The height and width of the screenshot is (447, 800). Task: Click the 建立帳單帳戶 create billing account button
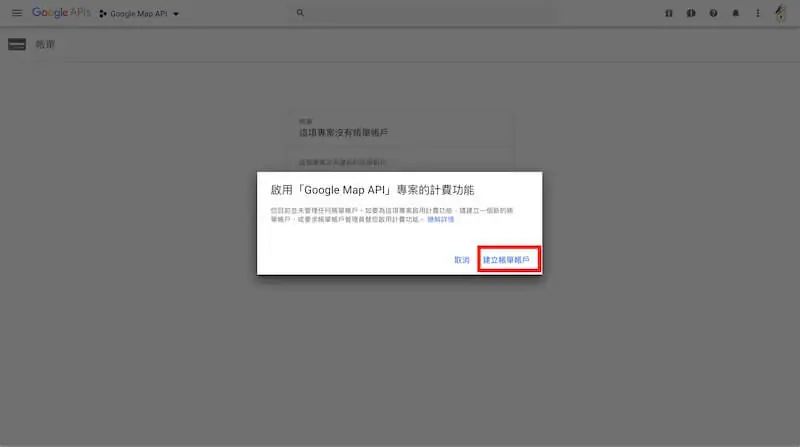507,260
